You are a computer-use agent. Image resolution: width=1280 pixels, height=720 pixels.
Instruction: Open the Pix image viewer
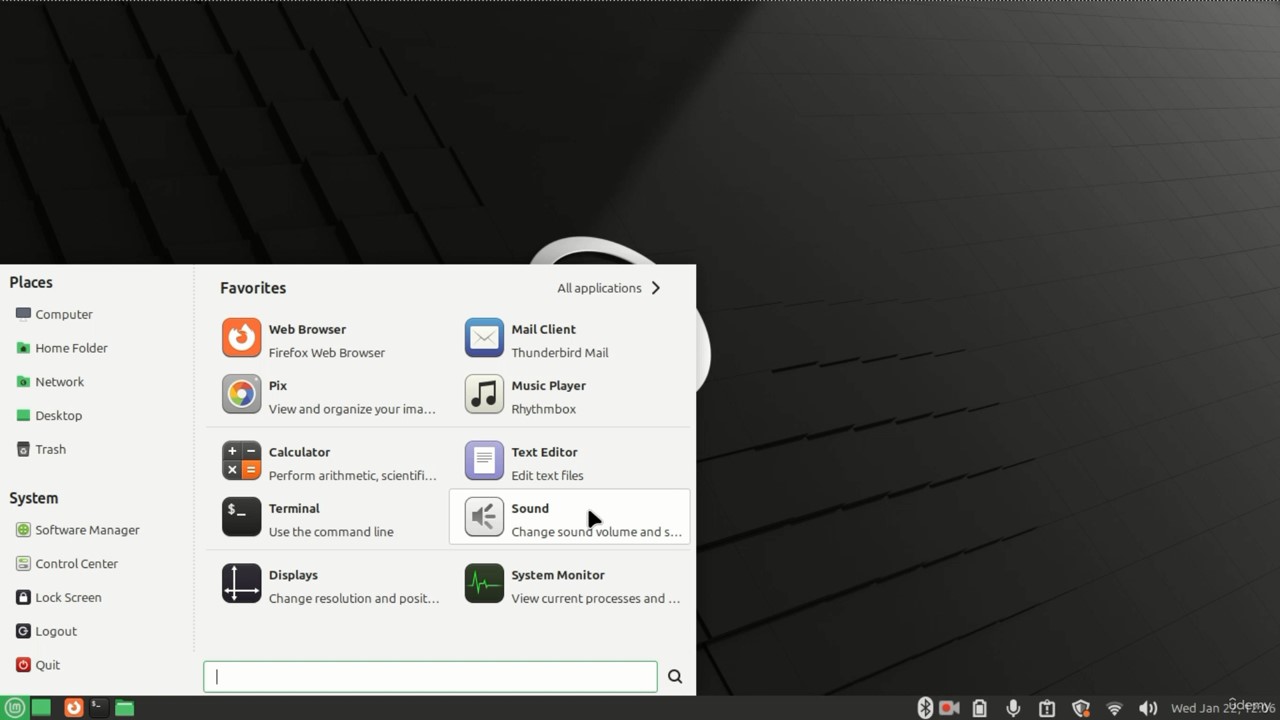pos(328,396)
